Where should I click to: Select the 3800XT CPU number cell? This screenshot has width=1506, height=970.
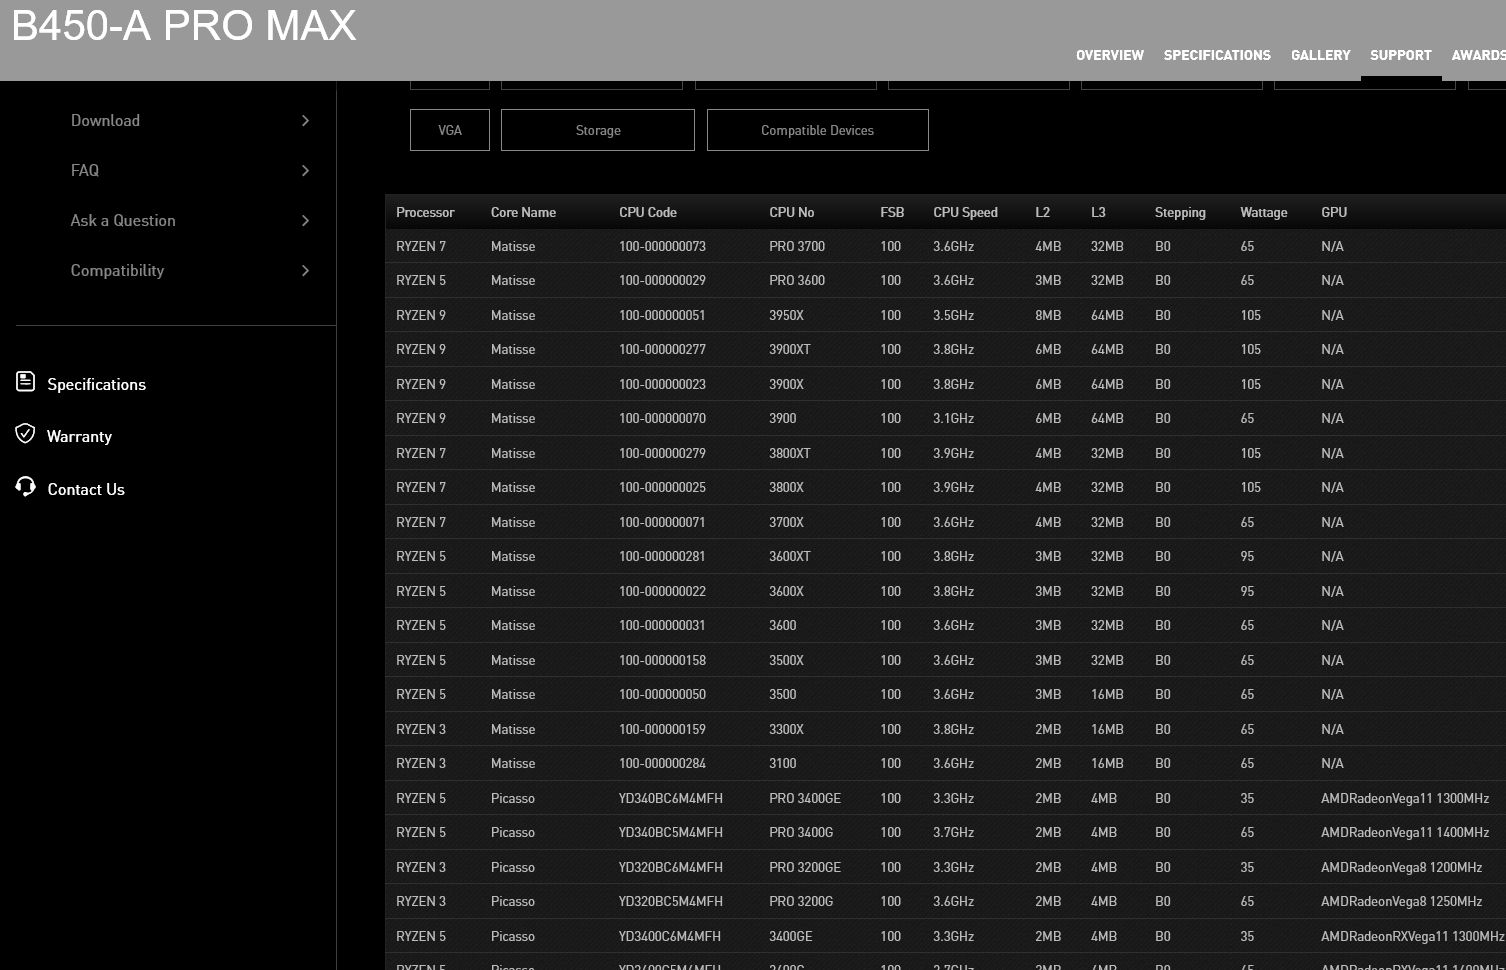pyautogui.click(x=790, y=453)
